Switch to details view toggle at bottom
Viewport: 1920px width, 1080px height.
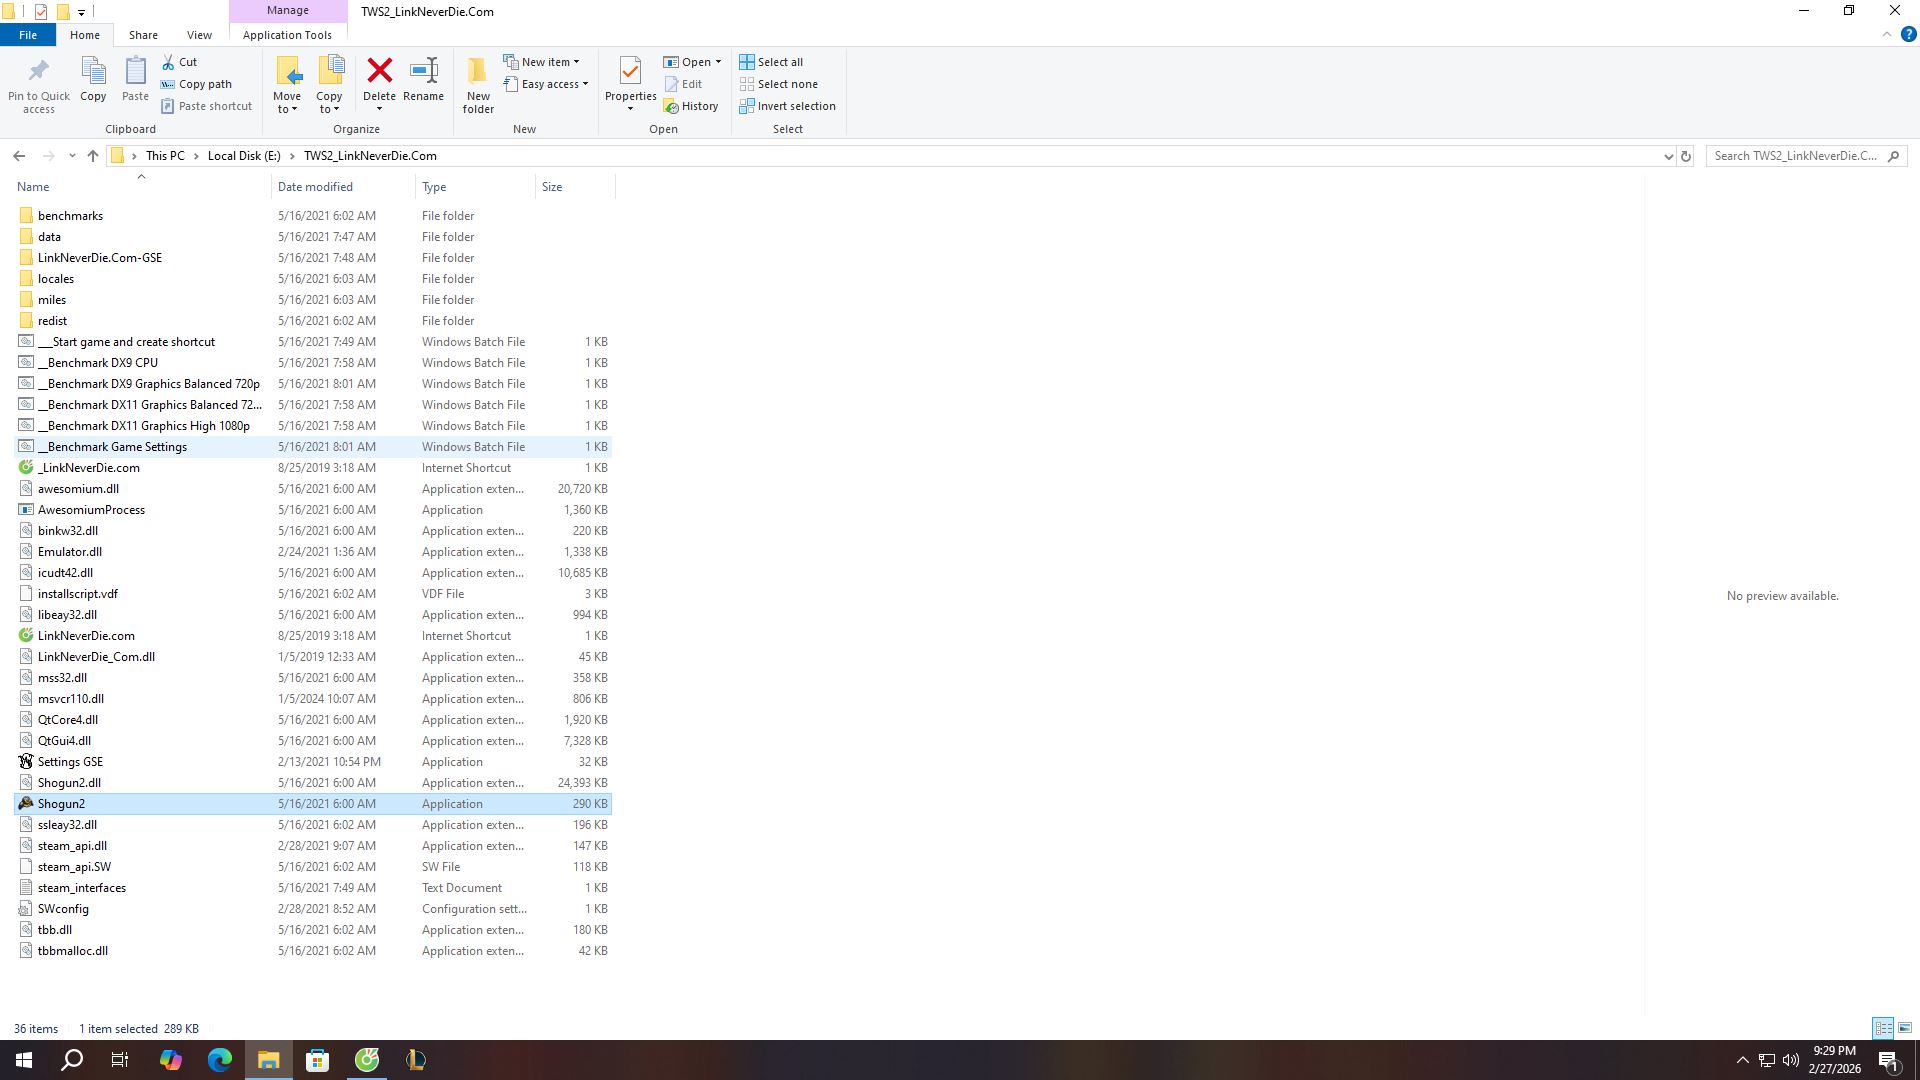pyautogui.click(x=1882, y=1028)
